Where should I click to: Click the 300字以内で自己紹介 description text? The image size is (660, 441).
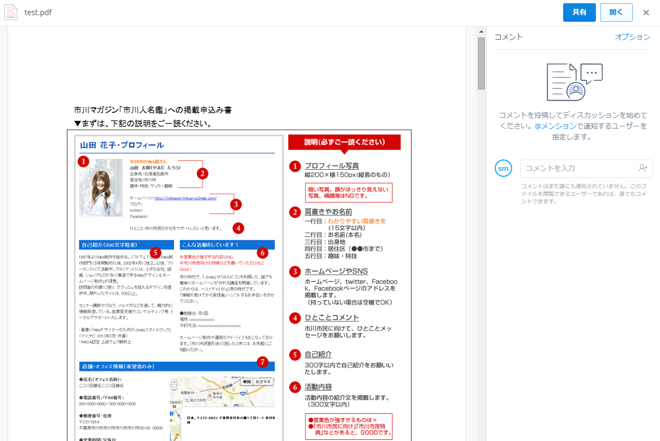tap(349, 369)
